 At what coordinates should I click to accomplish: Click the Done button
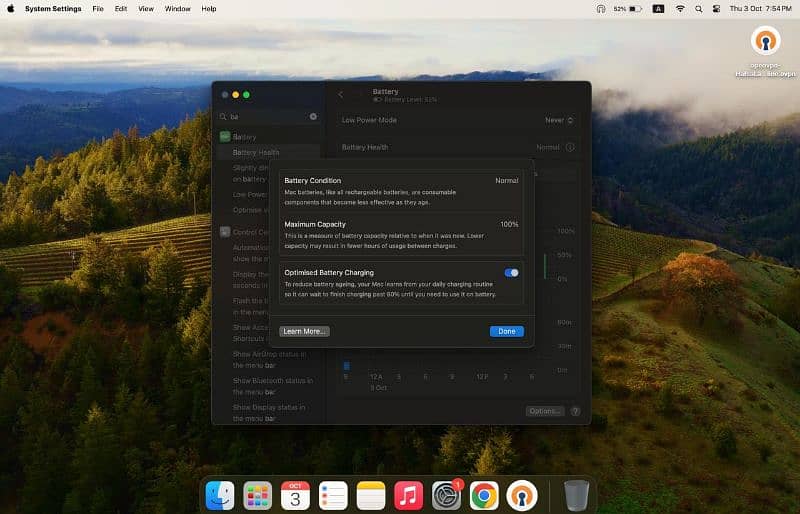click(x=506, y=331)
